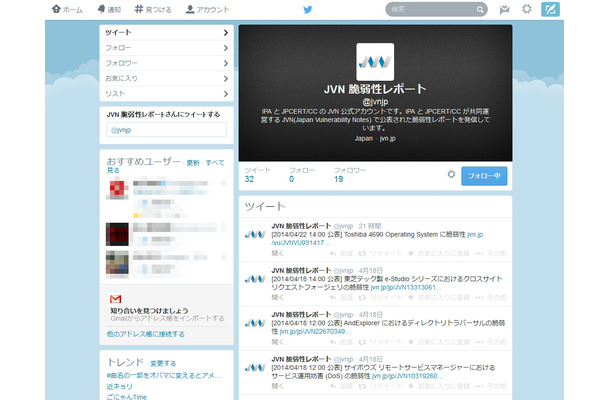Open the direct messages envelope icon

504,9
